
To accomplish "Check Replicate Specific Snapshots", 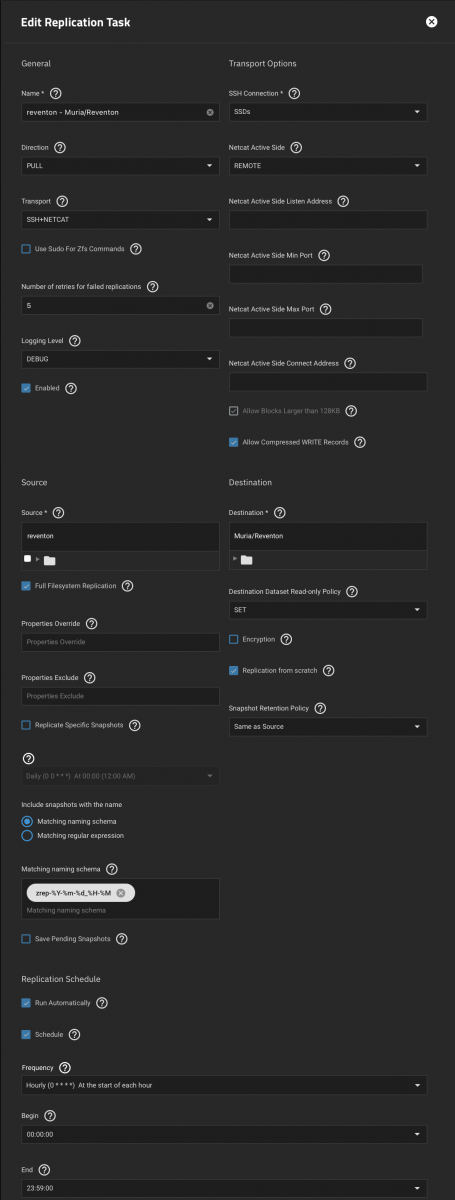I will (x=26, y=724).
